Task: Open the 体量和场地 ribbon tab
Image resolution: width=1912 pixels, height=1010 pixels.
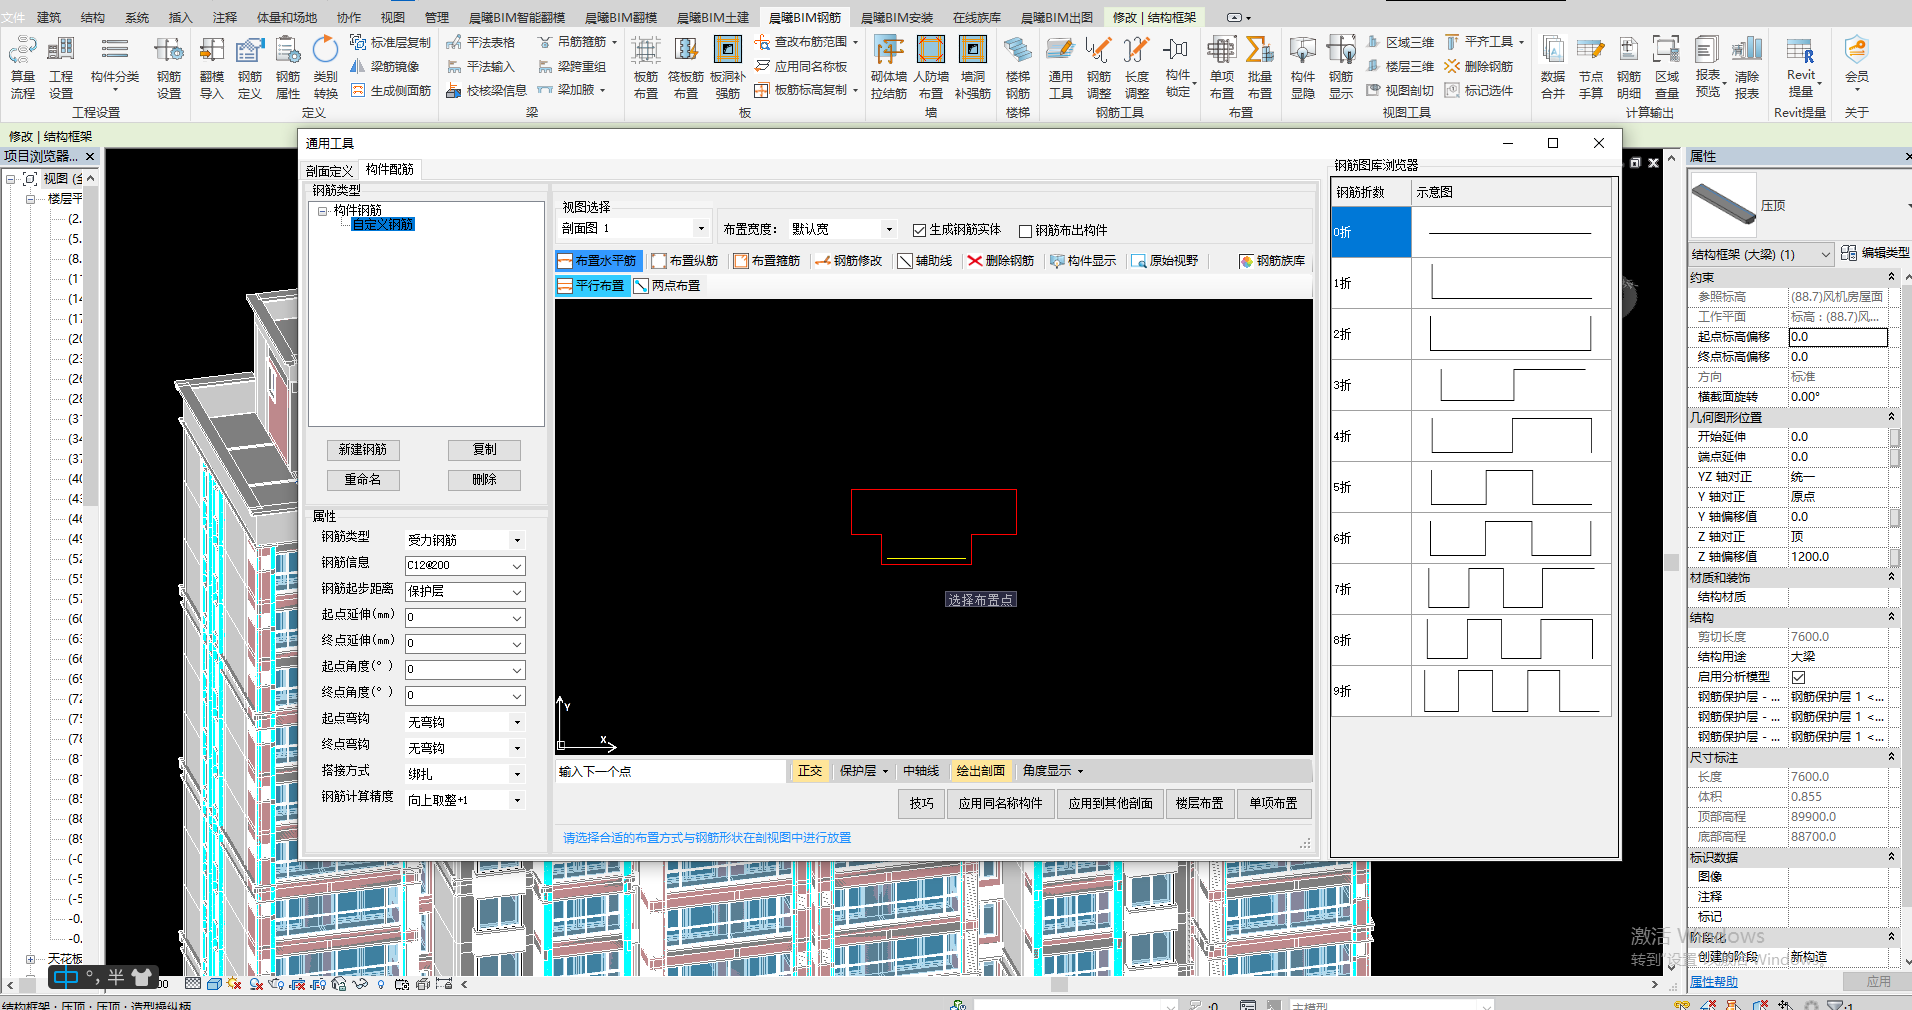Action: 286,17
